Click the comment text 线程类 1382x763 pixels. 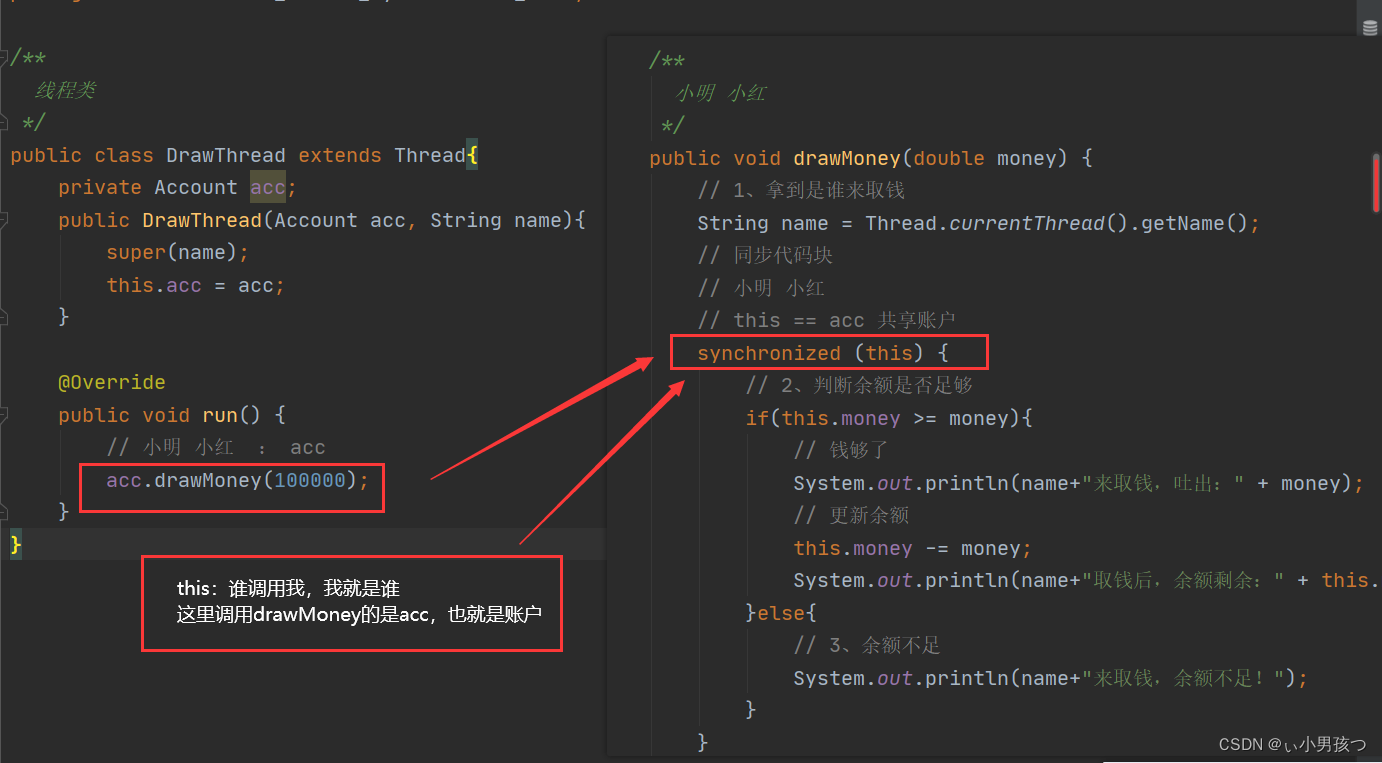click(x=65, y=90)
